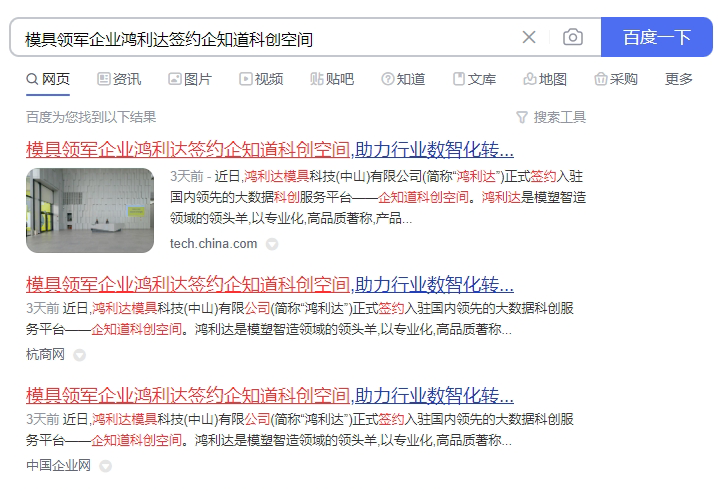Click the funnel icon beside 搜索工具
The width and height of the screenshot is (720, 501).
point(522,118)
